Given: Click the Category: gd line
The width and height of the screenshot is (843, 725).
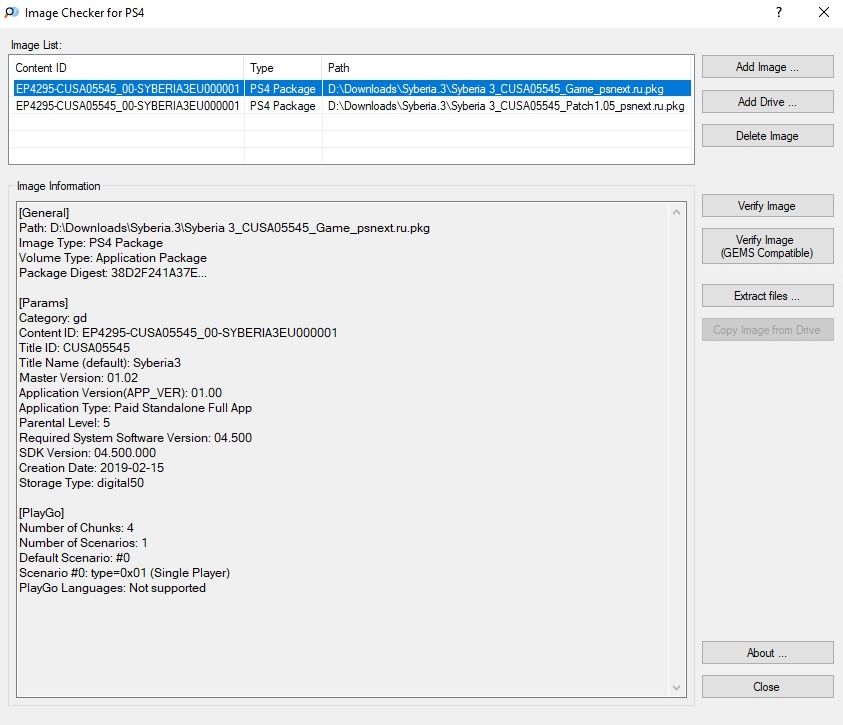Looking at the screenshot, I should (x=53, y=318).
